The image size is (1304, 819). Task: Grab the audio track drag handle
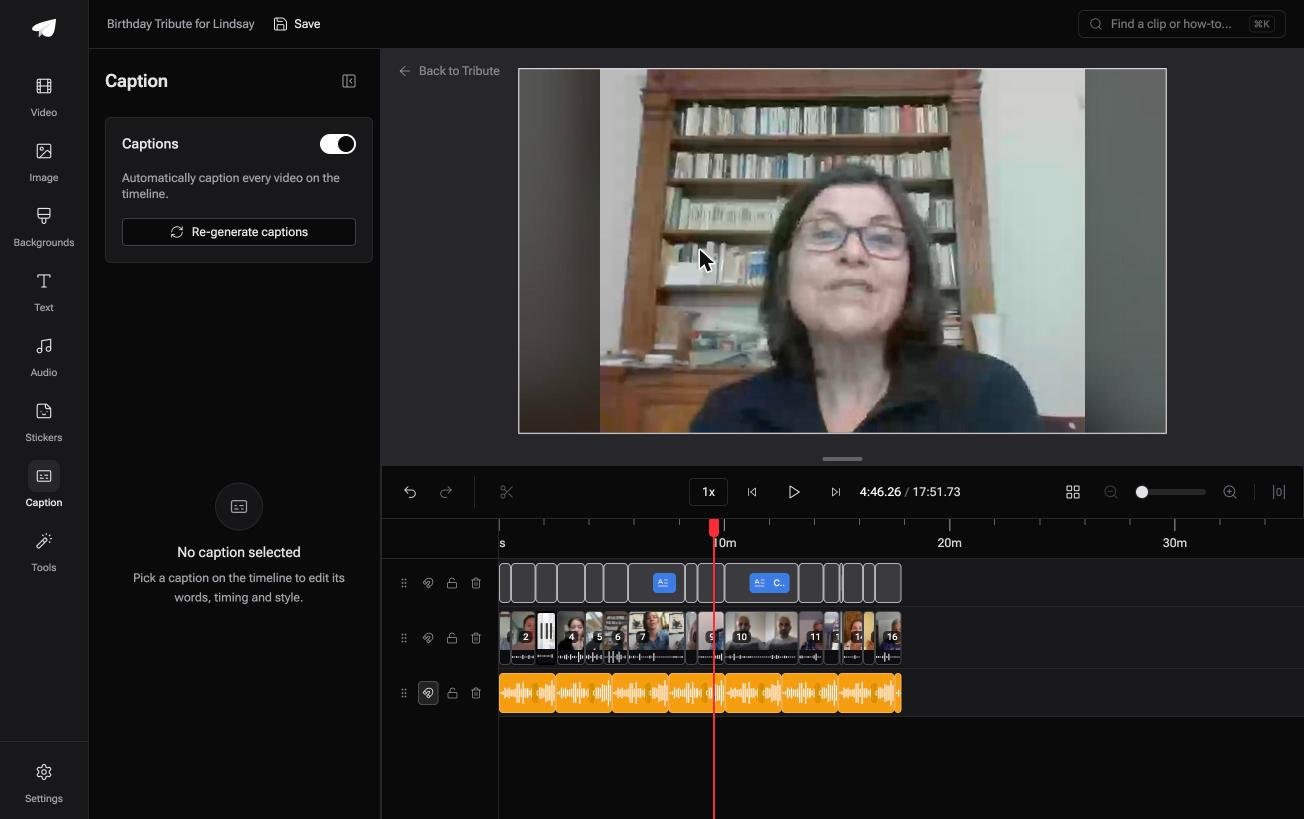point(404,693)
